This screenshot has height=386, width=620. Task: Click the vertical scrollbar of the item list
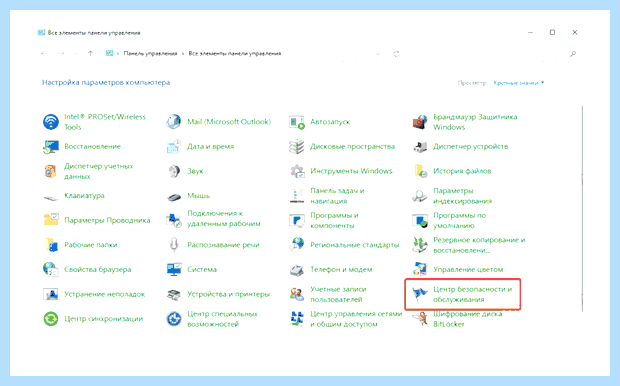click(582, 208)
